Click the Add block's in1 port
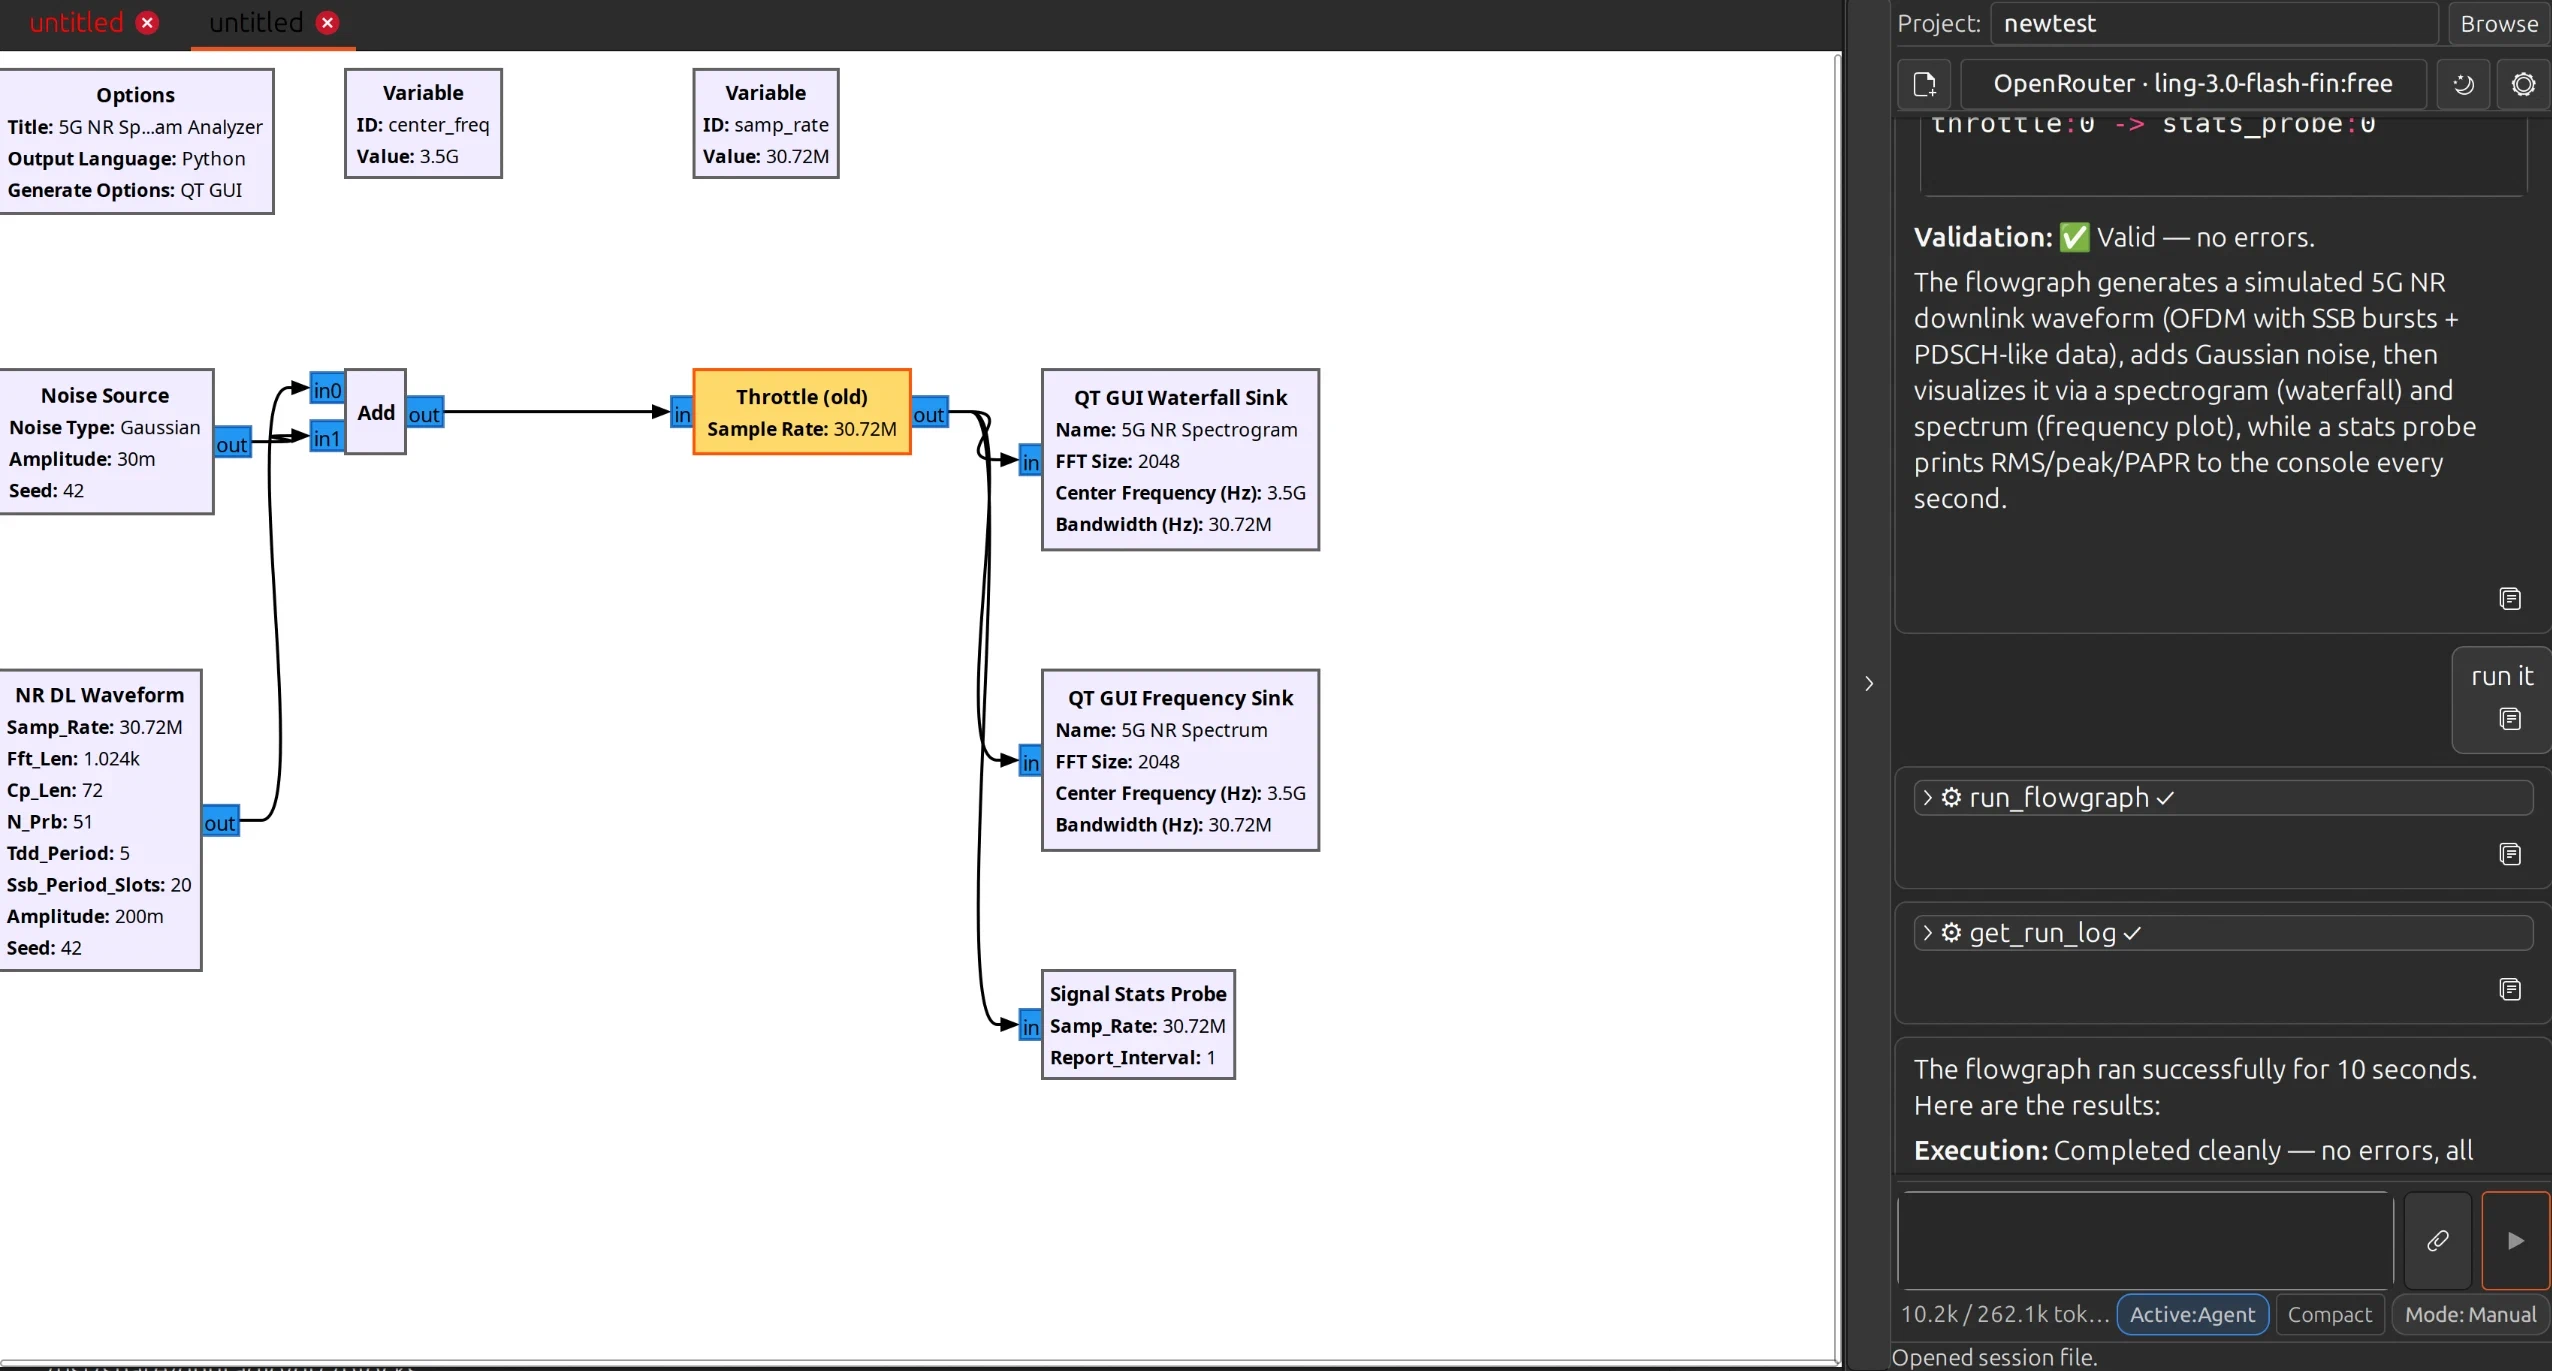This screenshot has height=1371, width=2552. pos(327,437)
